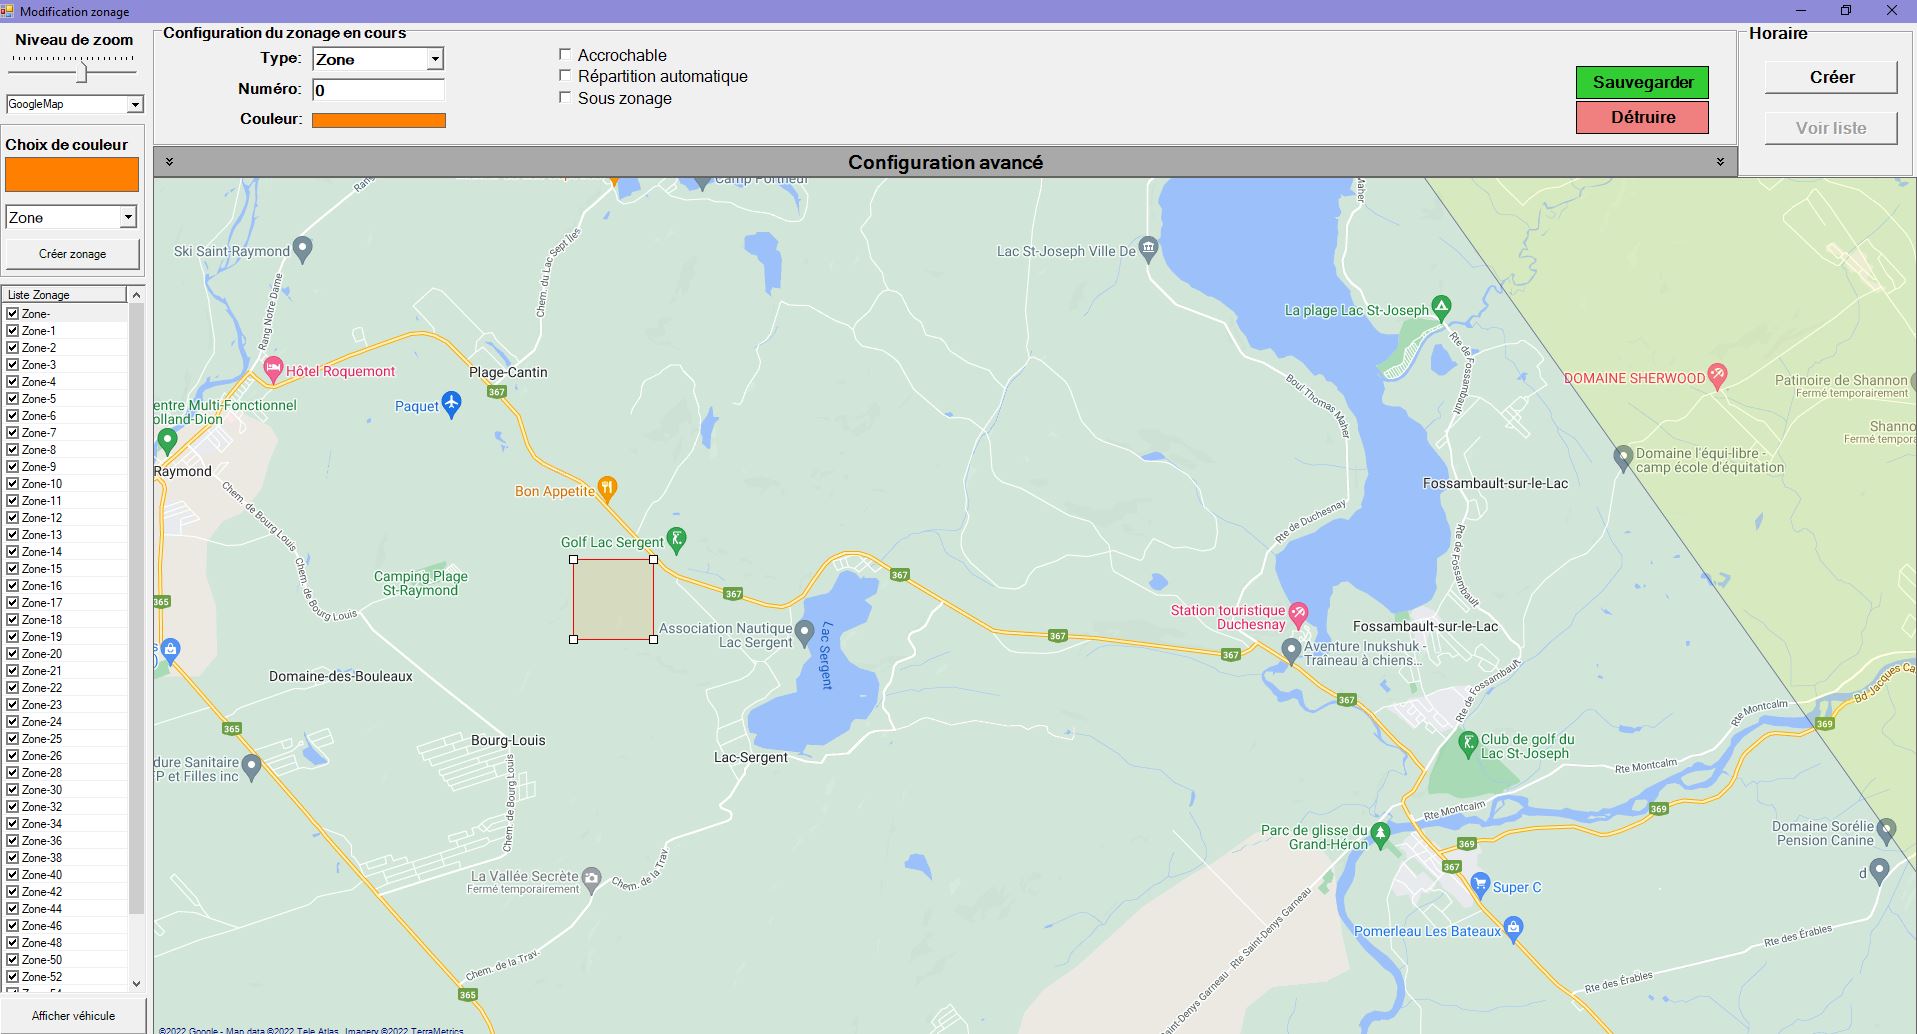
Task: Click Pomerleau Les Bateaux shopping pin
Action: [x=1514, y=929]
